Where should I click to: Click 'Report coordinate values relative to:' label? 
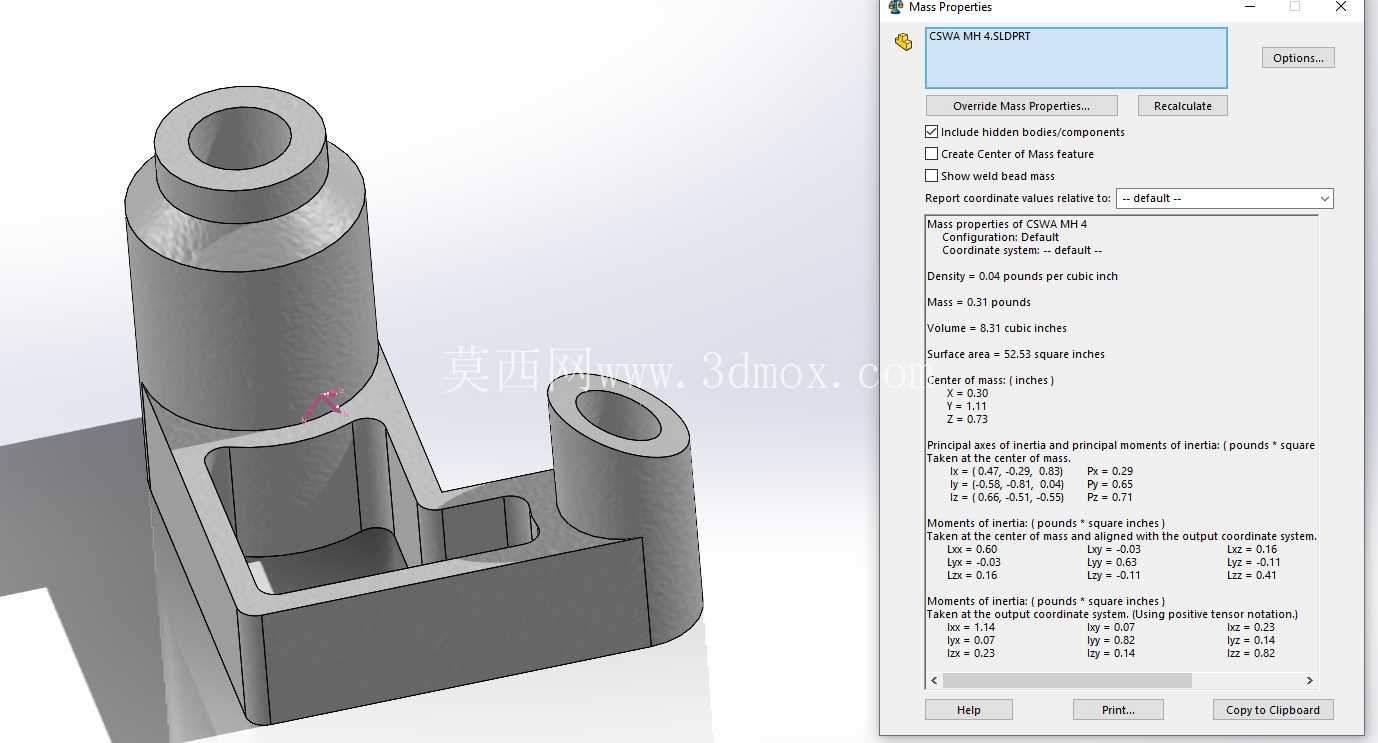click(1017, 198)
